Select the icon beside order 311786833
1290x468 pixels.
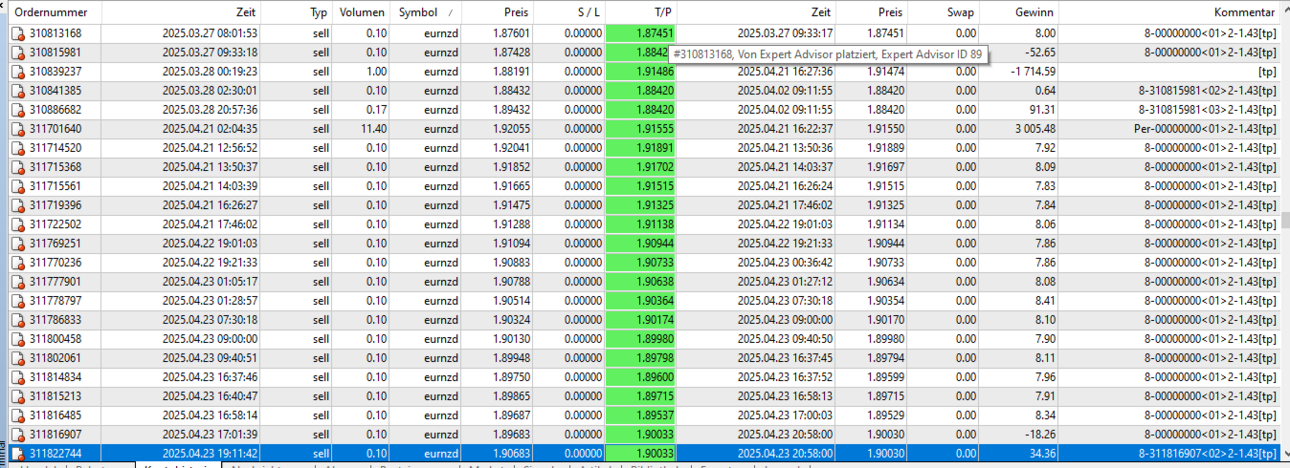point(18,320)
